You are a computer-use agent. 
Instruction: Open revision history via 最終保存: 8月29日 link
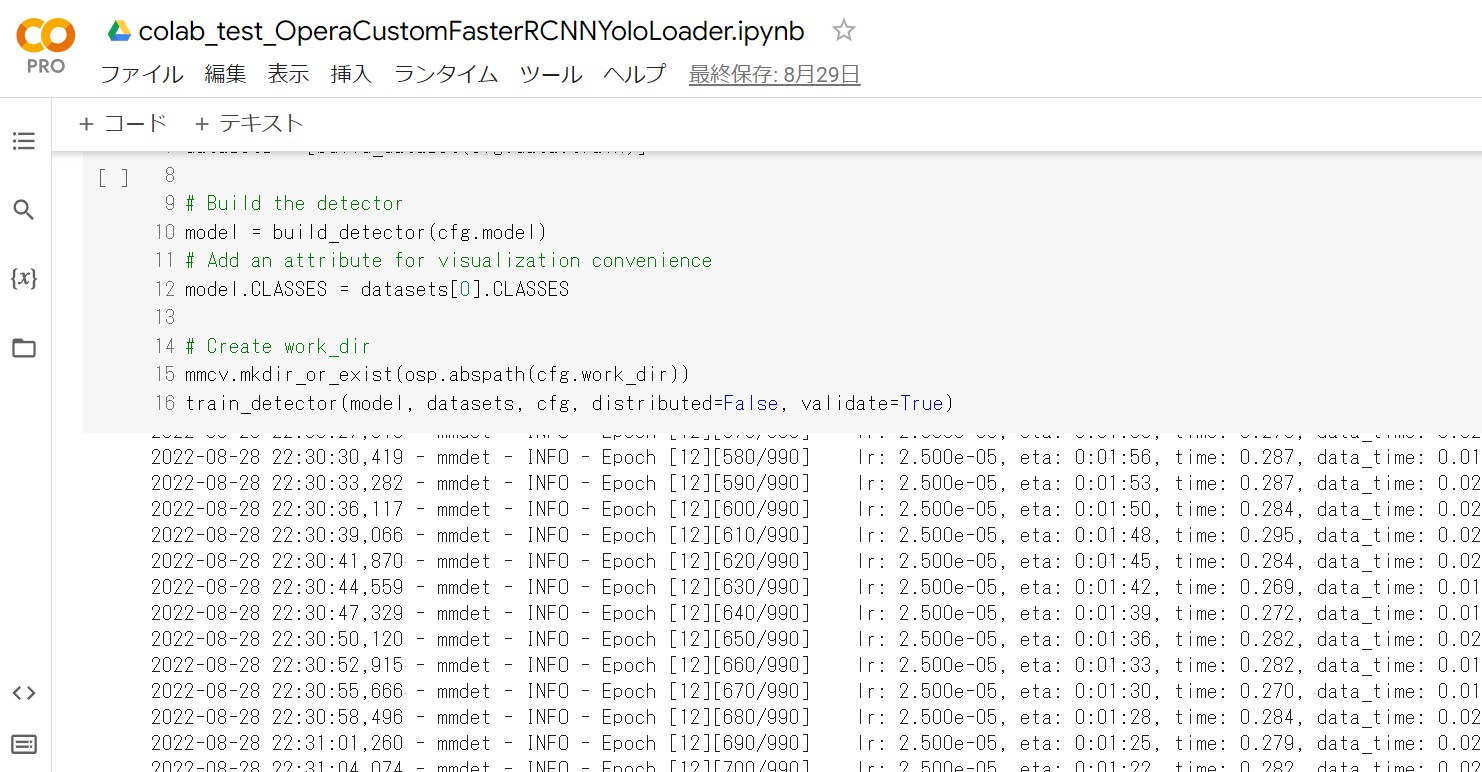point(775,74)
